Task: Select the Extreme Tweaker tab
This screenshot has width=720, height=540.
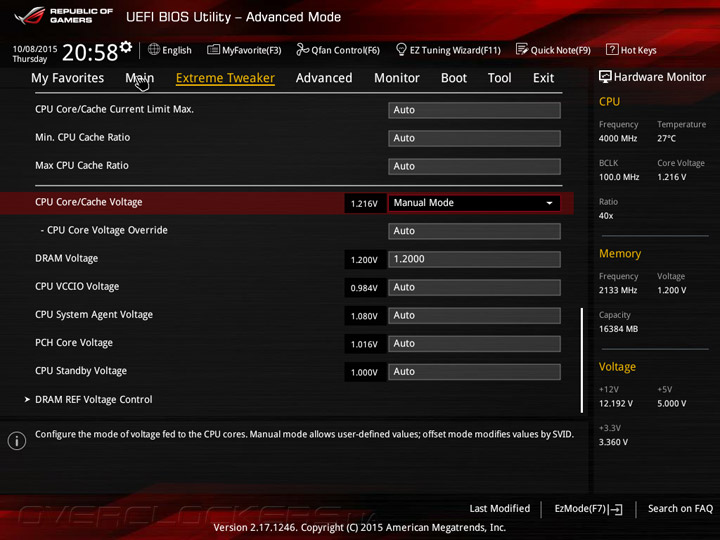Action: (225, 78)
